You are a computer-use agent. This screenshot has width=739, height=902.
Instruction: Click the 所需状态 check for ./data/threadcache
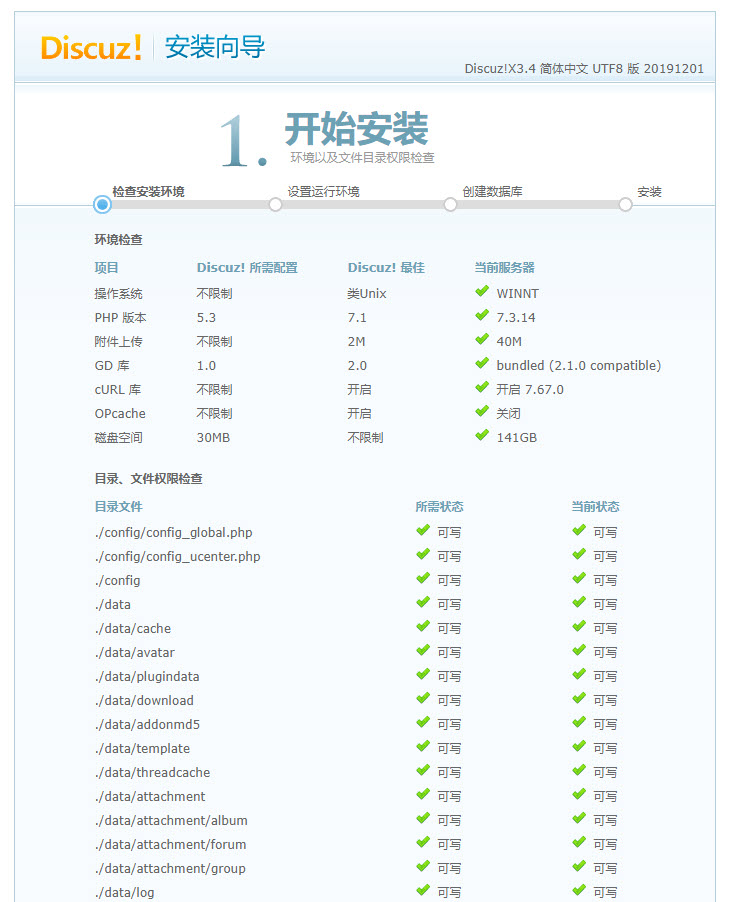pyautogui.click(x=423, y=770)
